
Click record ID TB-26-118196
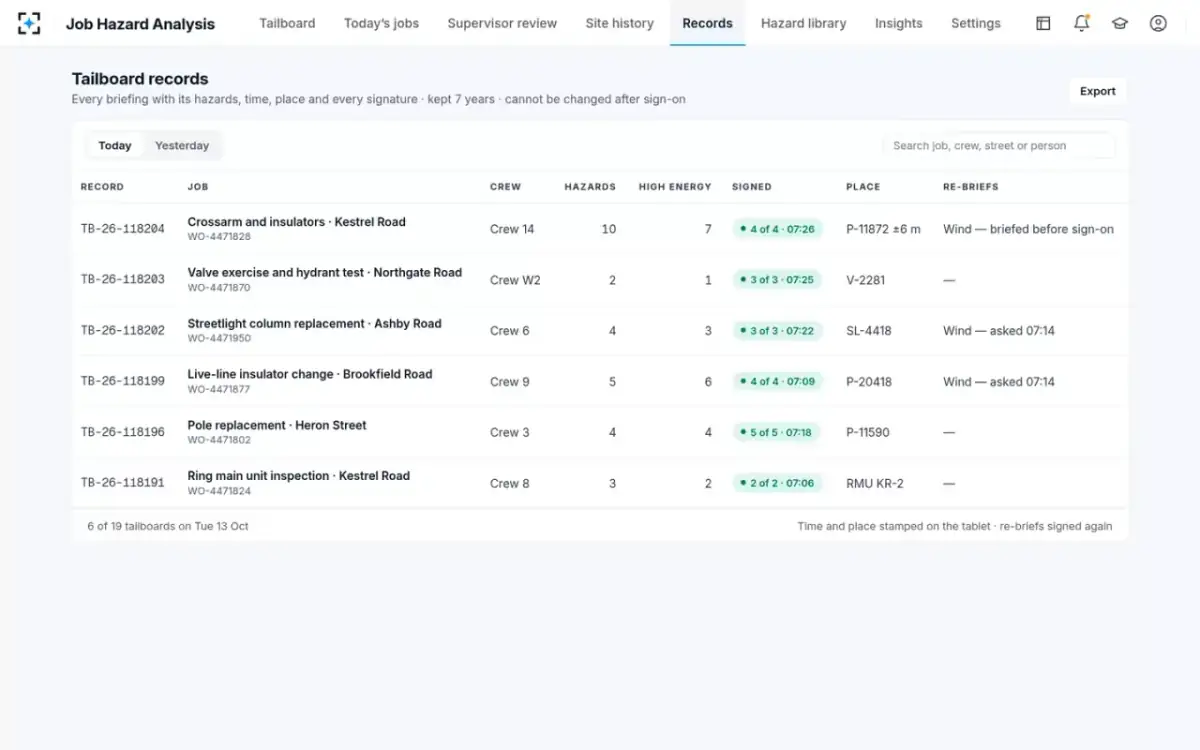[123, 433]
